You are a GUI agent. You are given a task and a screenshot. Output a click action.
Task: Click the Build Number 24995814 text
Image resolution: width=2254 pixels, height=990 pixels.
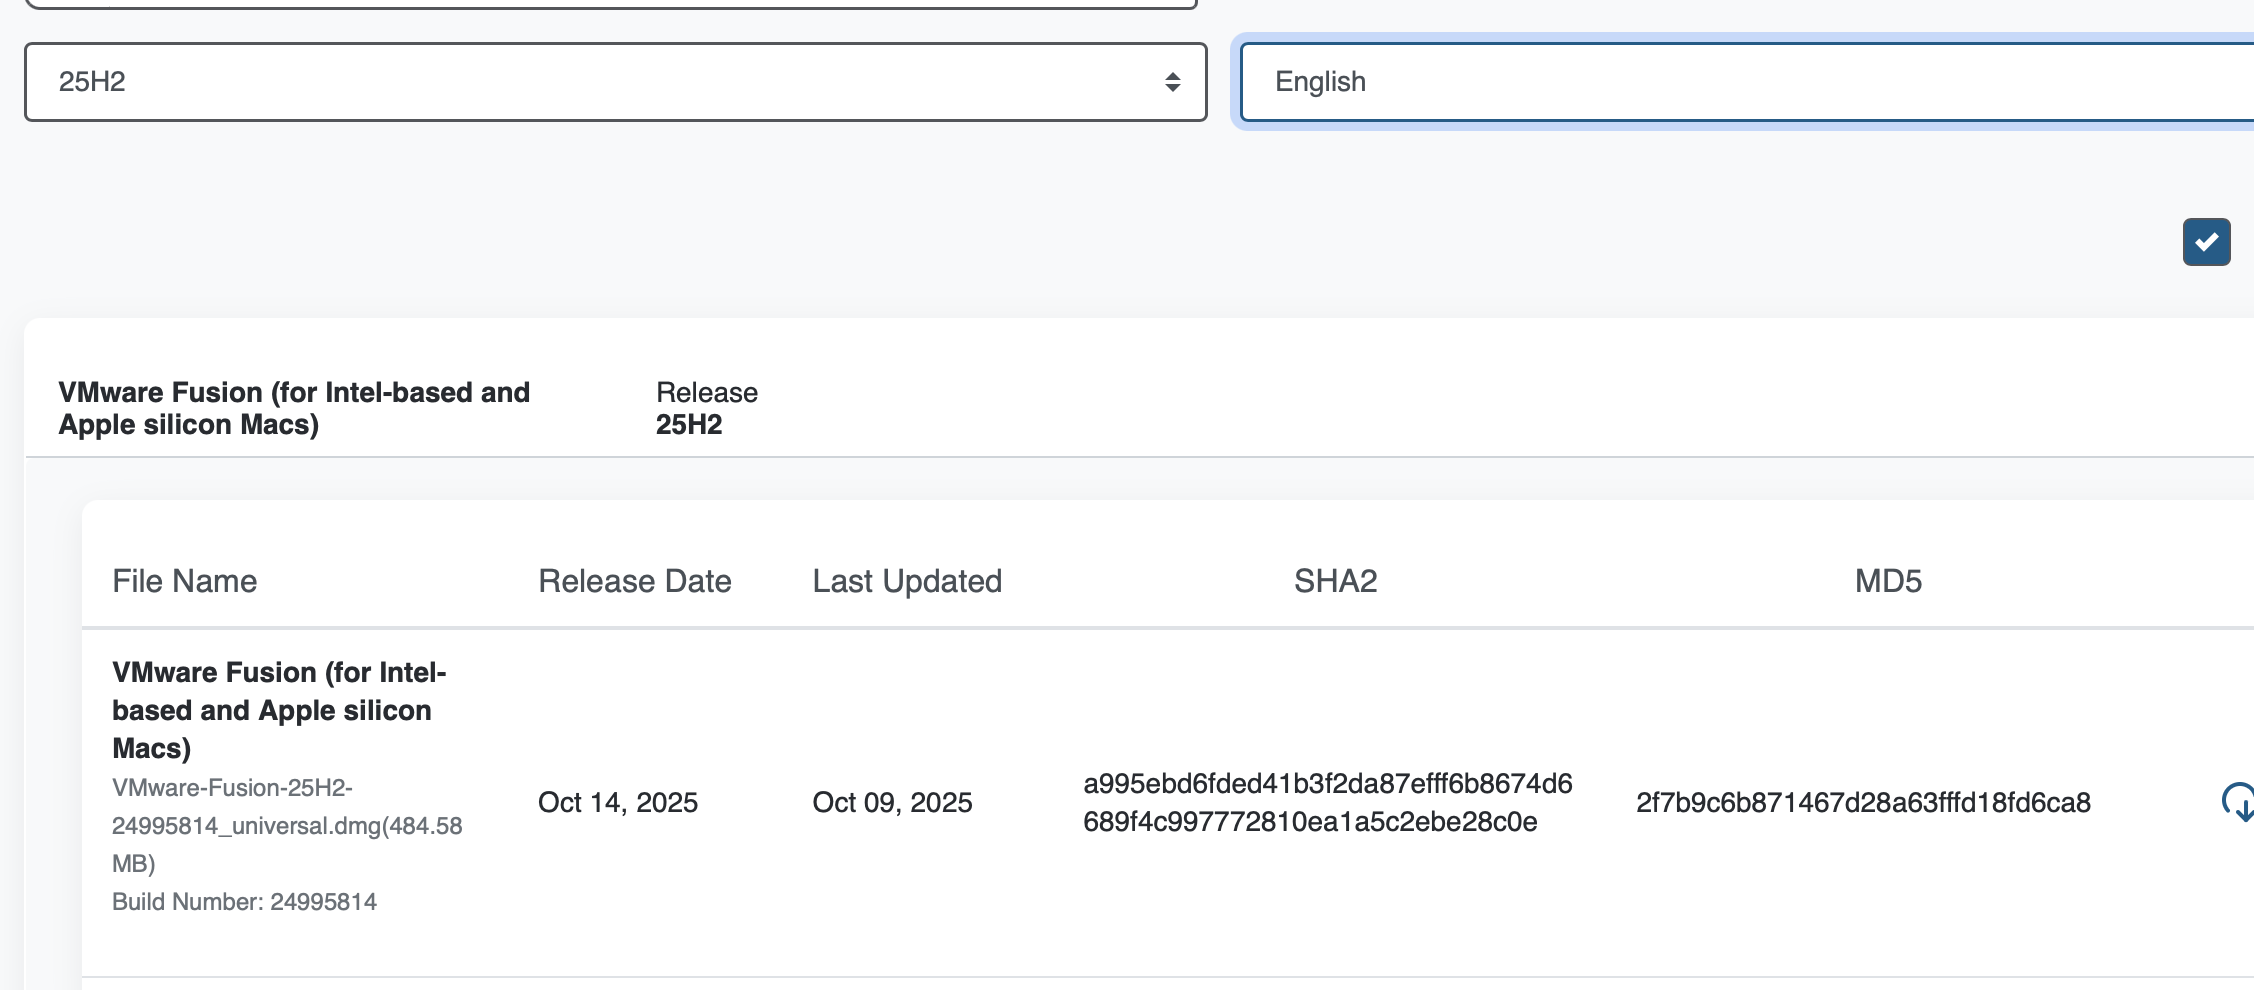(x=244, y=901)
